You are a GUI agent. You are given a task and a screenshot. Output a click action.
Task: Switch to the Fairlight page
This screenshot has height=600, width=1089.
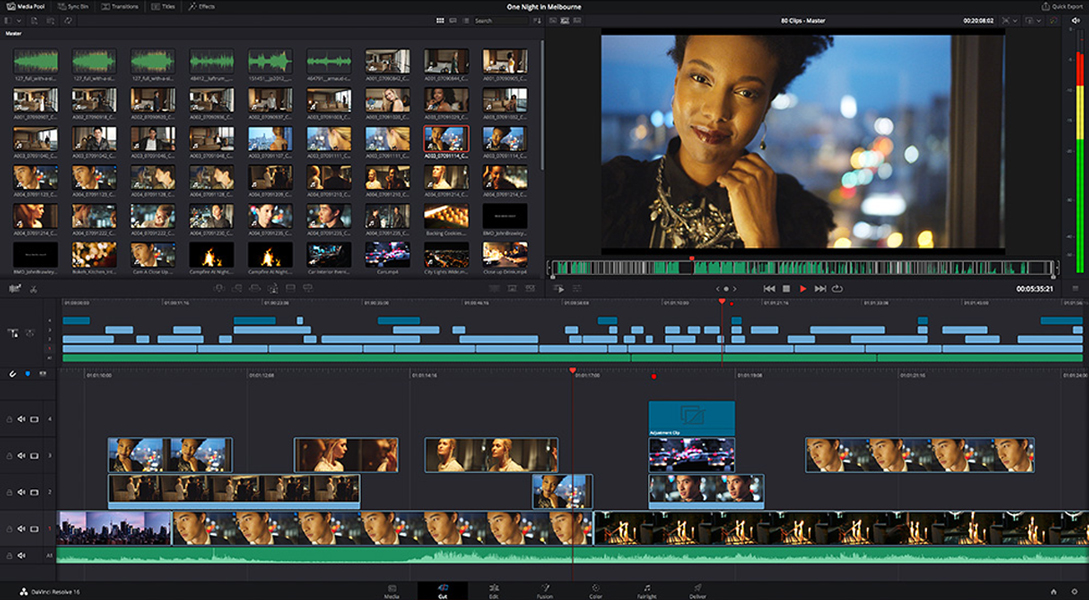point(647,591)
